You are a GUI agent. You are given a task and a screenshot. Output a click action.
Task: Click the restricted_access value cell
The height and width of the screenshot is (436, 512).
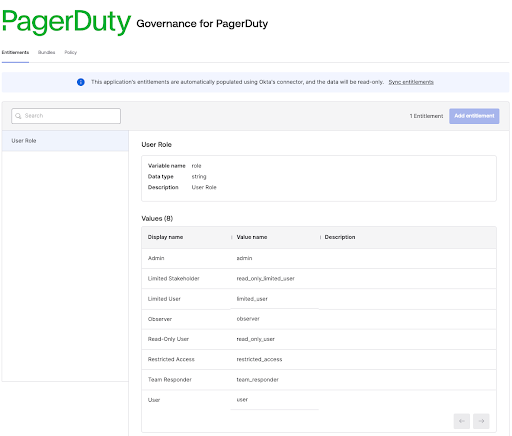pyautogui.click(x=259, y=359)
